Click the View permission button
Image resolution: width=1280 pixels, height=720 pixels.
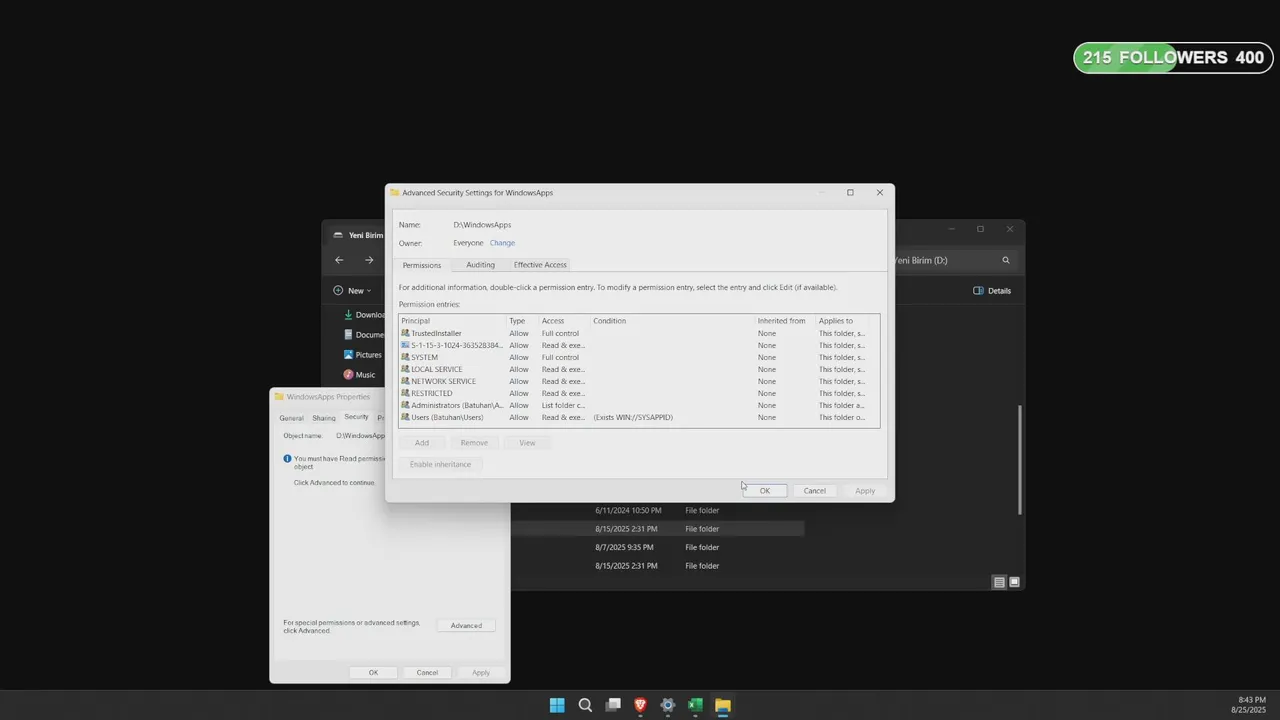click(527, 443)
